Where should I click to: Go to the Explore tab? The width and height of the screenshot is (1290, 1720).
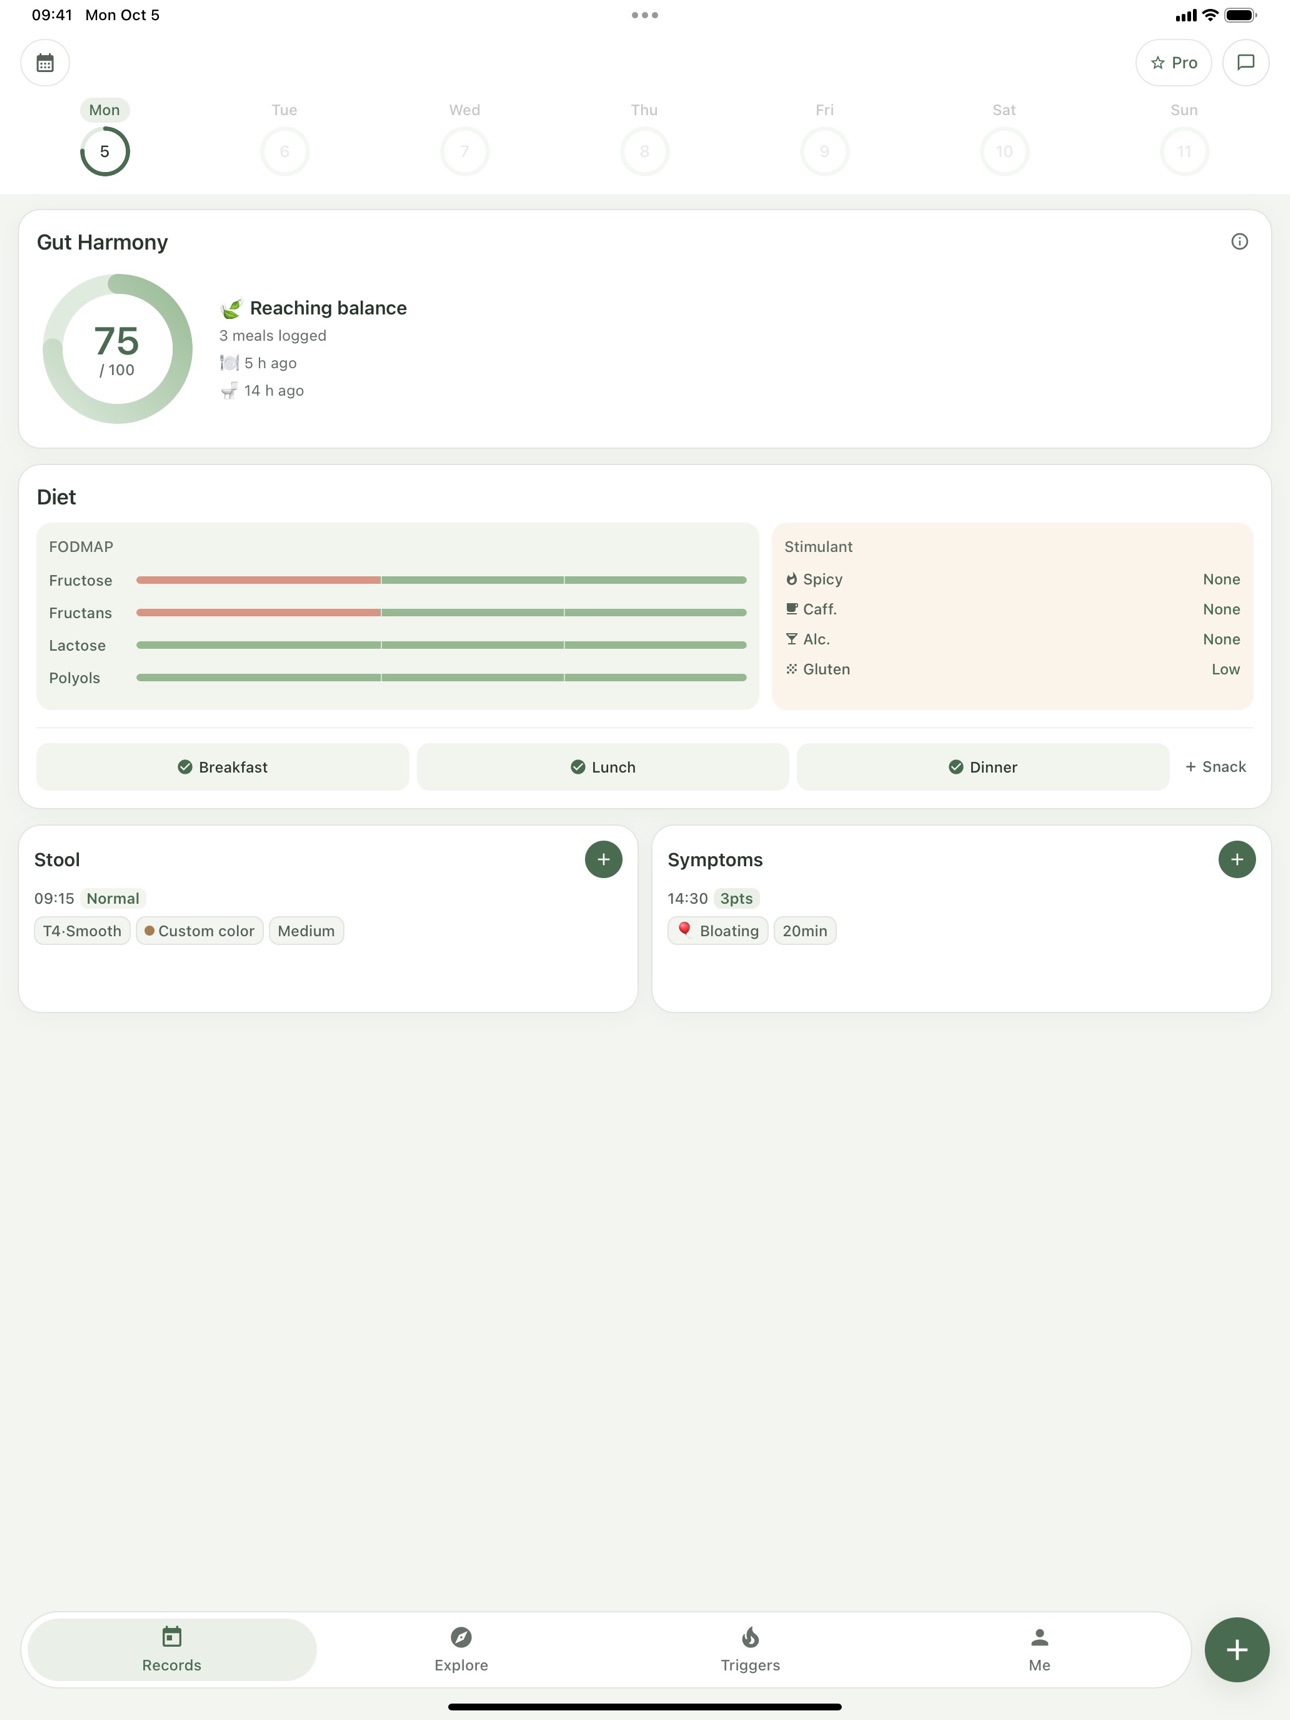tap(461, 1650)
